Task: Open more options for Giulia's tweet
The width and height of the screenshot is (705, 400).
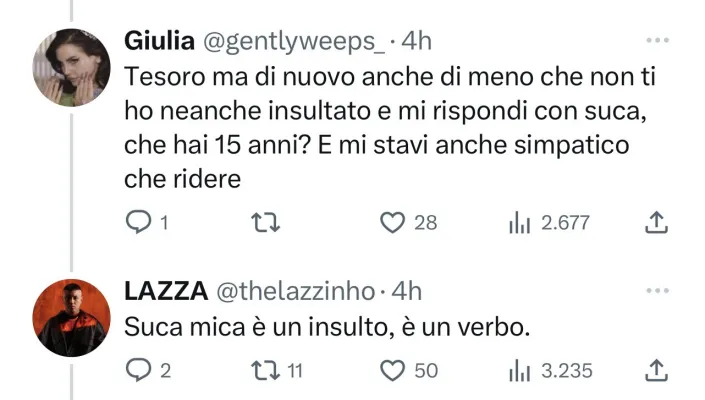Action: tap(657, 41)
